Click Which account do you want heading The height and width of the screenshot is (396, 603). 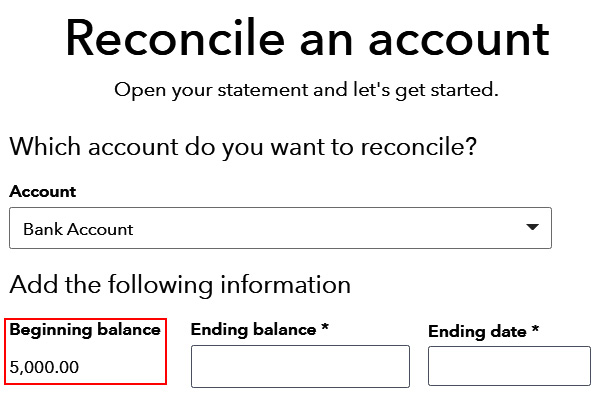243,147
